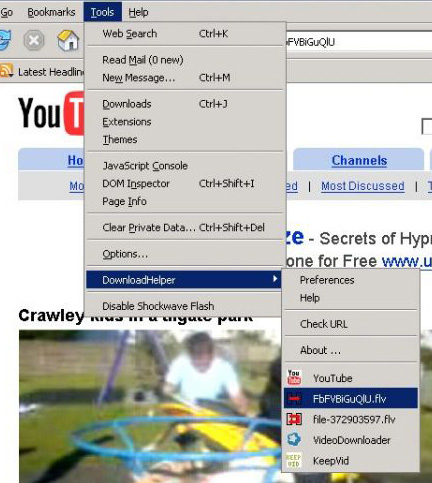Click the VideoDownloader gear icon
Viewport: 432px width, 483px height.
(294, 440)
